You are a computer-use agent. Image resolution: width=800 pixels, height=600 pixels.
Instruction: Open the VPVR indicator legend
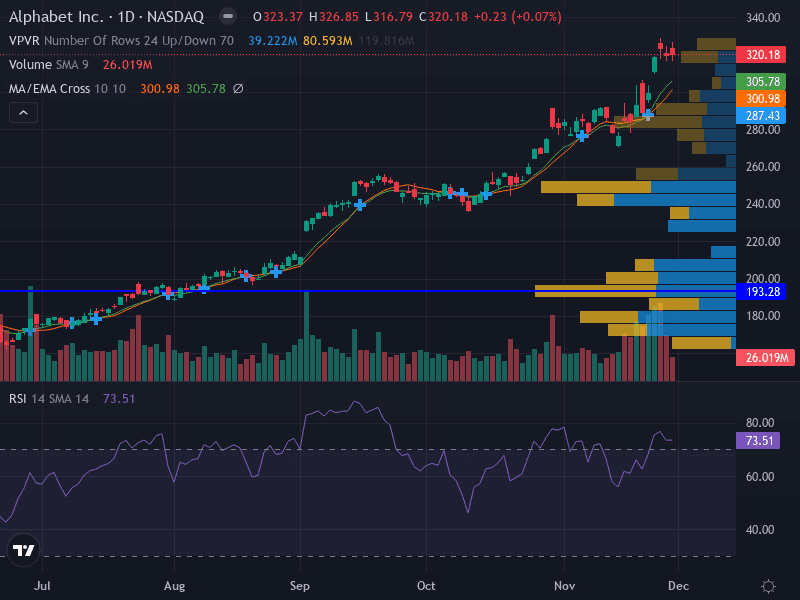121,41
